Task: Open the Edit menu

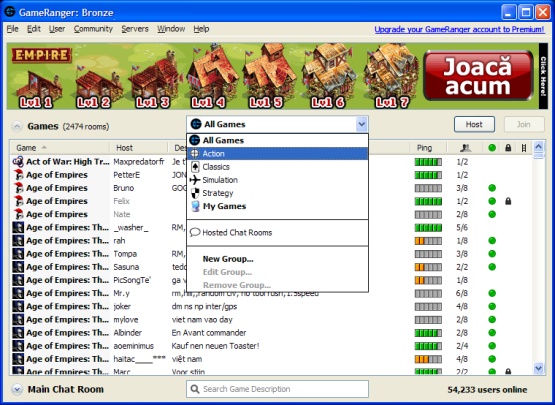Action: pyautogui.click(x=34, y=29)
